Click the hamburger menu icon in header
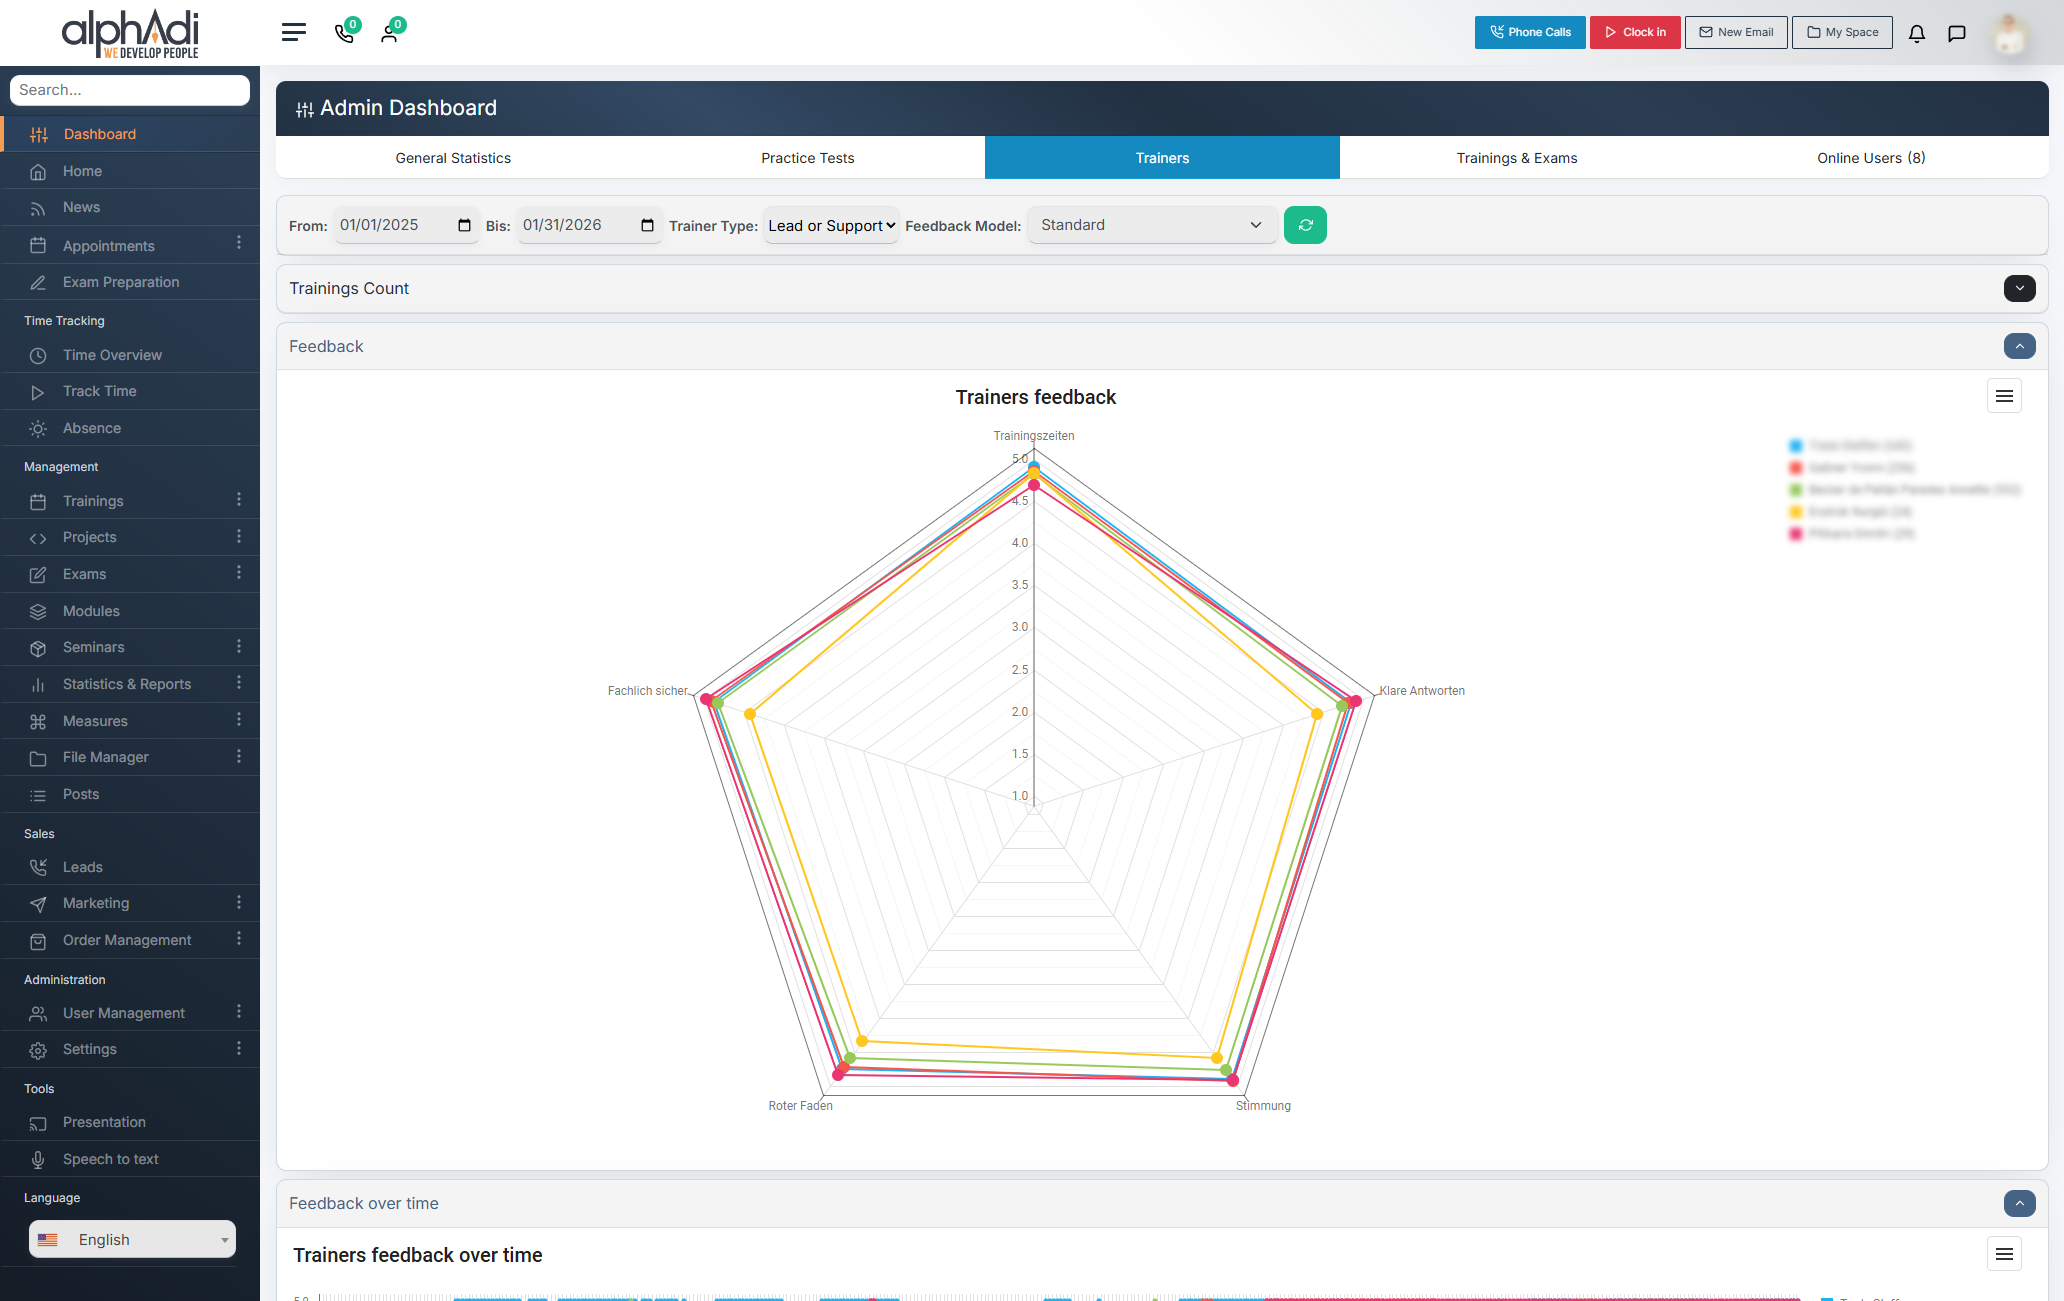This screenshot has height=1301, width=2064. click(x=293, y=32)
